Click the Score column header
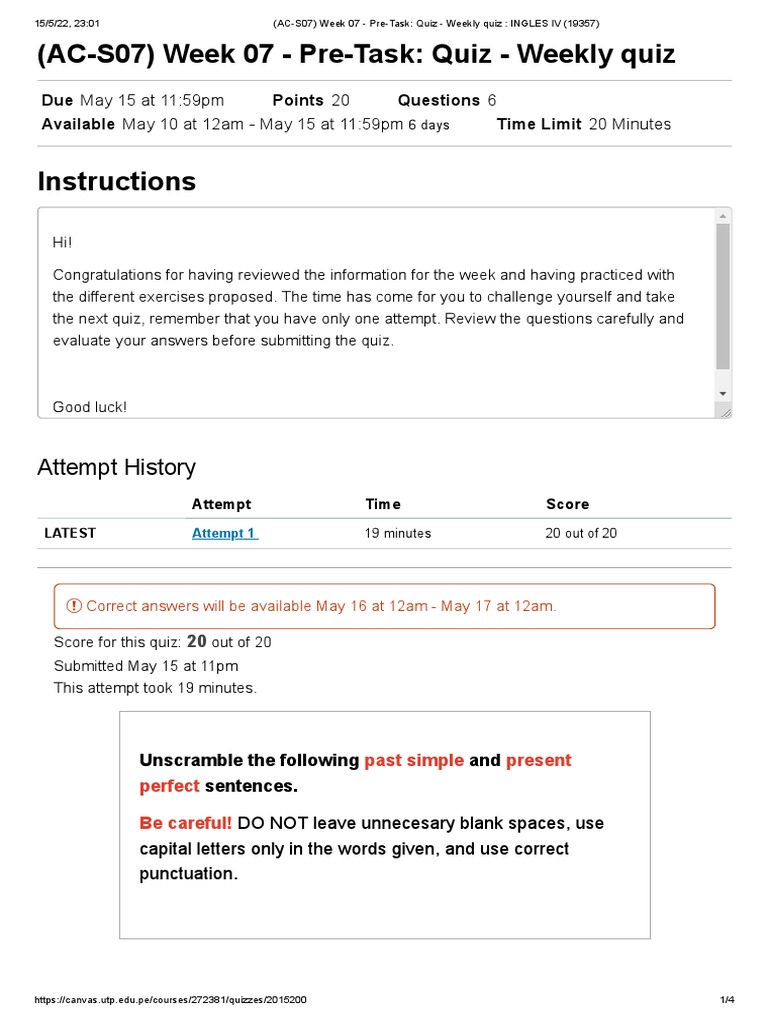Image resolution: width=768 pixels, height=1024 pixels. [568, 504]
